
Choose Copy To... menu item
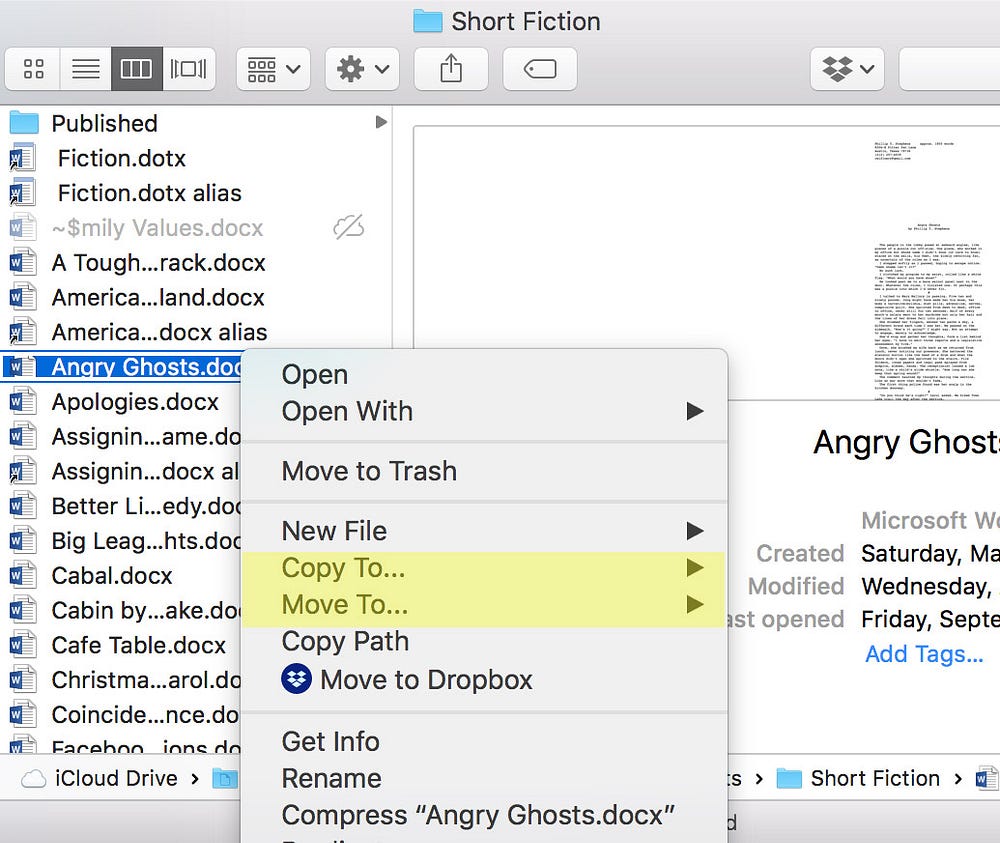point(485,568)
